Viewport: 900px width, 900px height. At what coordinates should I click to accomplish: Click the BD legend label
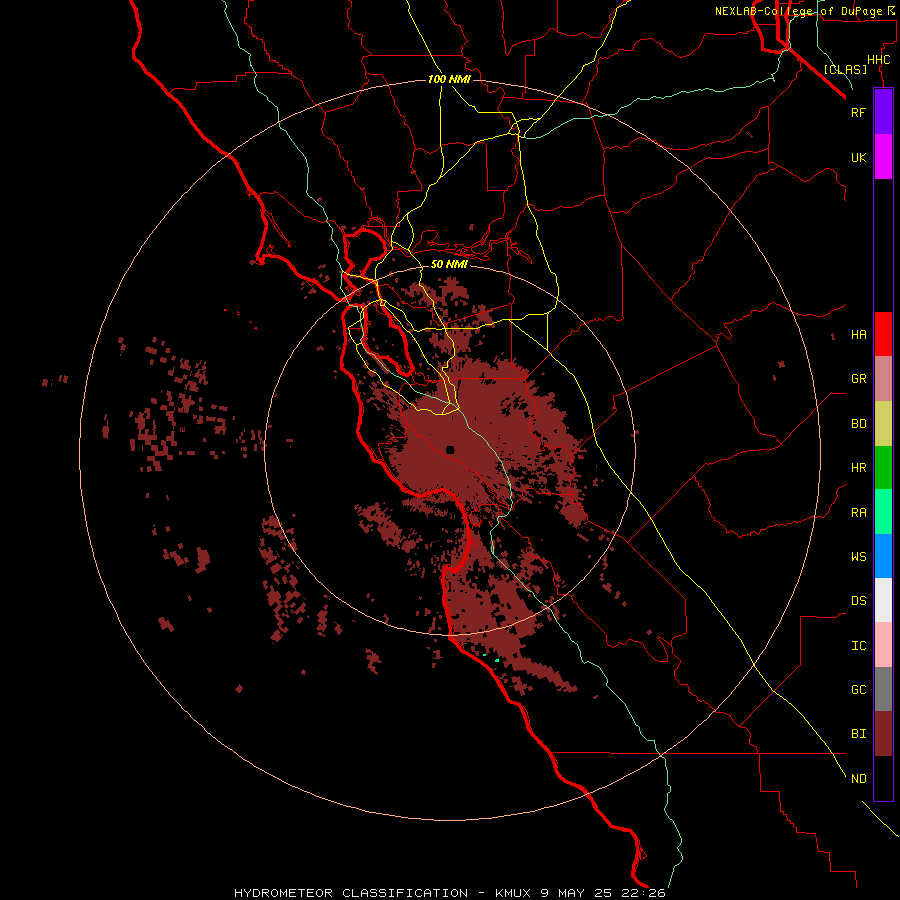(x=858, y=424)
